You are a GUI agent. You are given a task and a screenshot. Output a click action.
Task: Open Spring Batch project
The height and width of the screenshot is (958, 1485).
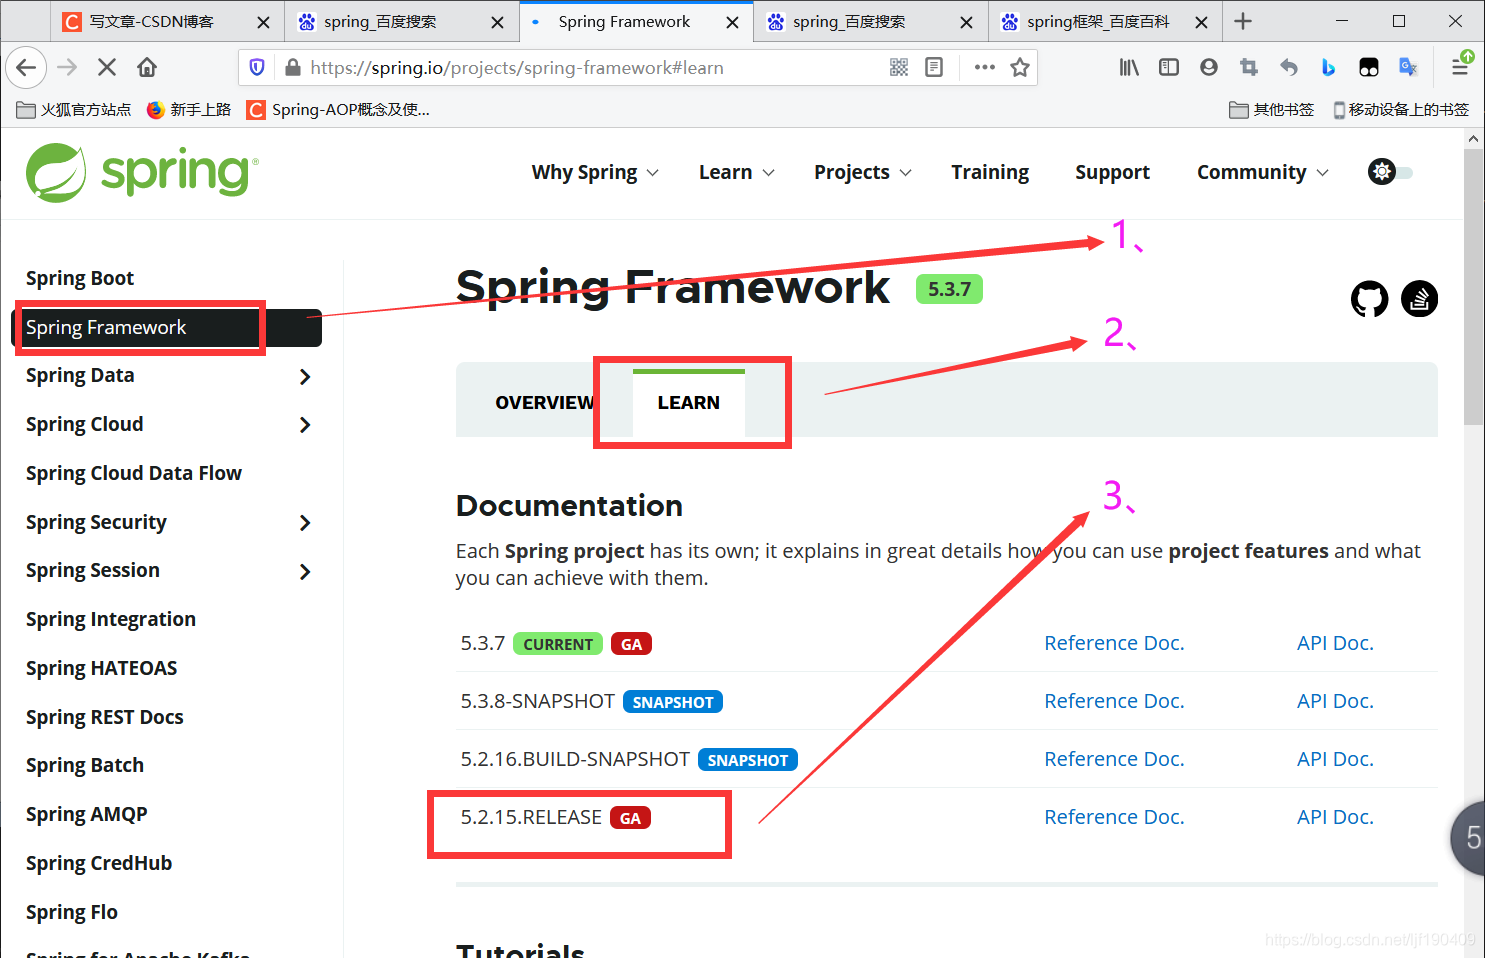85,765
